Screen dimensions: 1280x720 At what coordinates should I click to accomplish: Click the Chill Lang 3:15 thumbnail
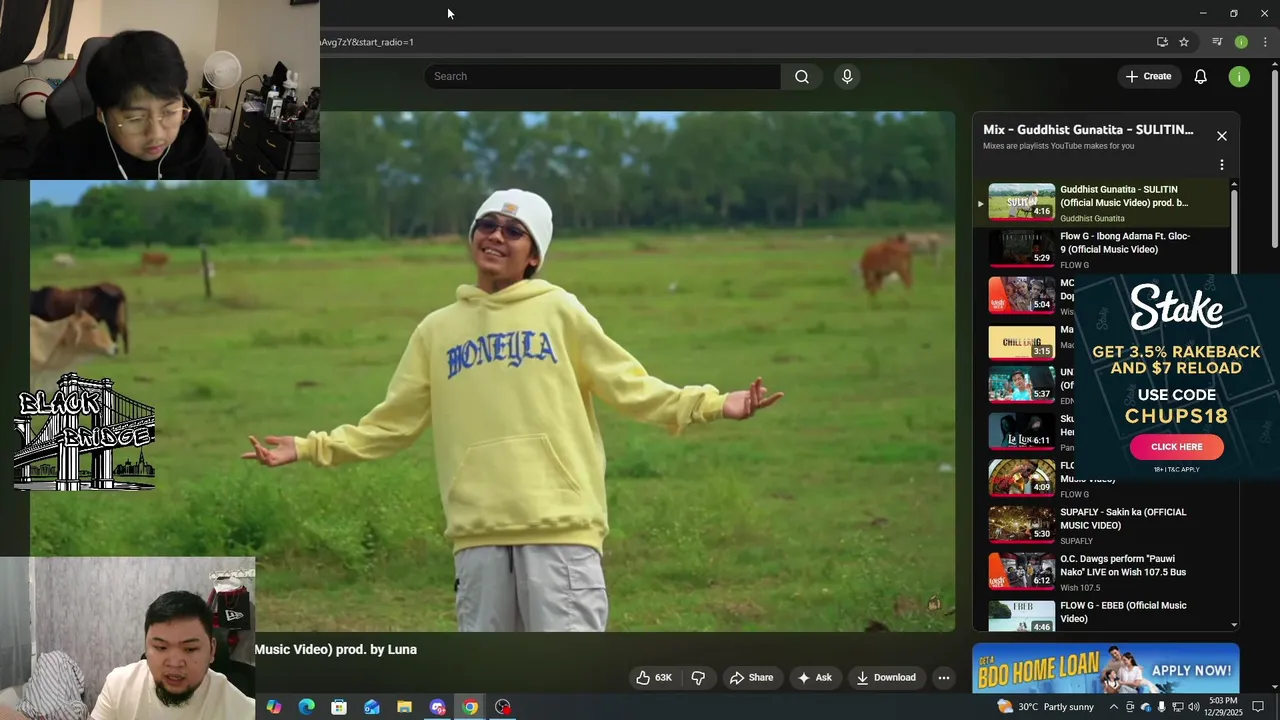pyautogui.click(x=1022, y=342)
